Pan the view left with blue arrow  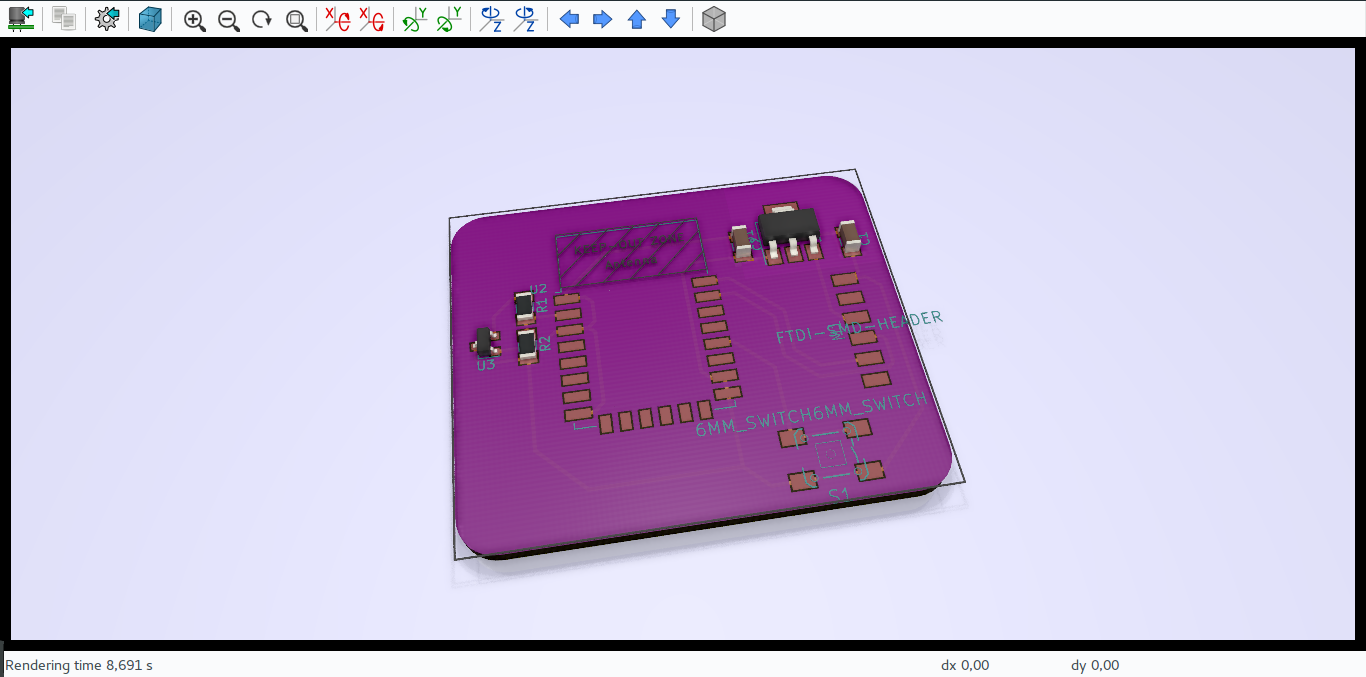click(x=570, y=18)
